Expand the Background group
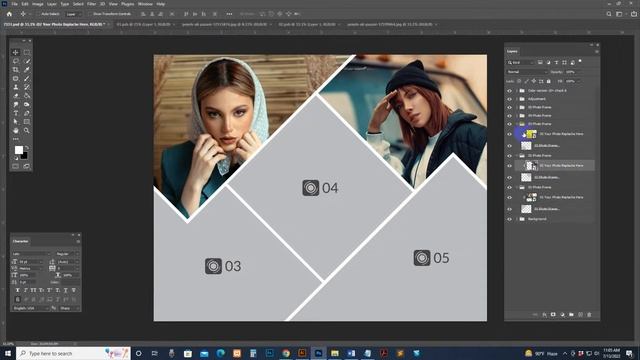Image resolution: width=640 pixels, height=360 pixels. point(516,219)
